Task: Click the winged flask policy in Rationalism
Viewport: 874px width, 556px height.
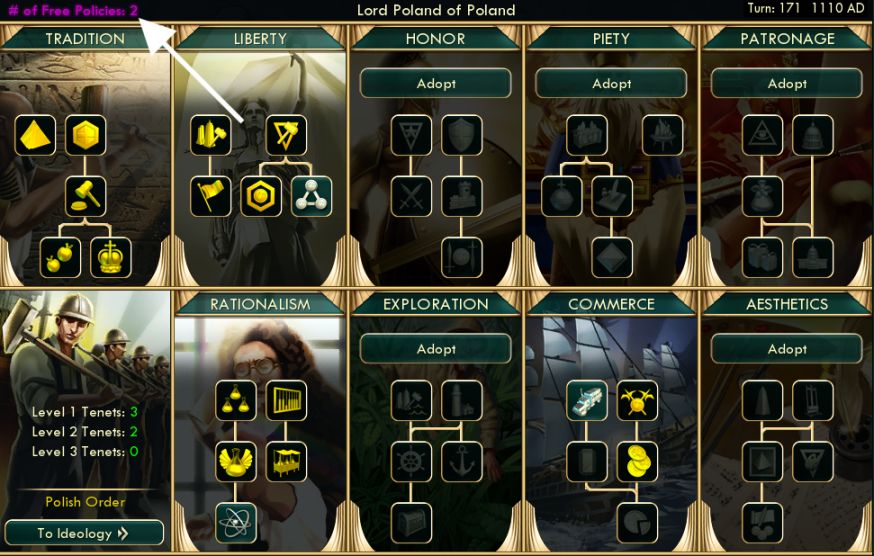Action: [x=236, y=462]
